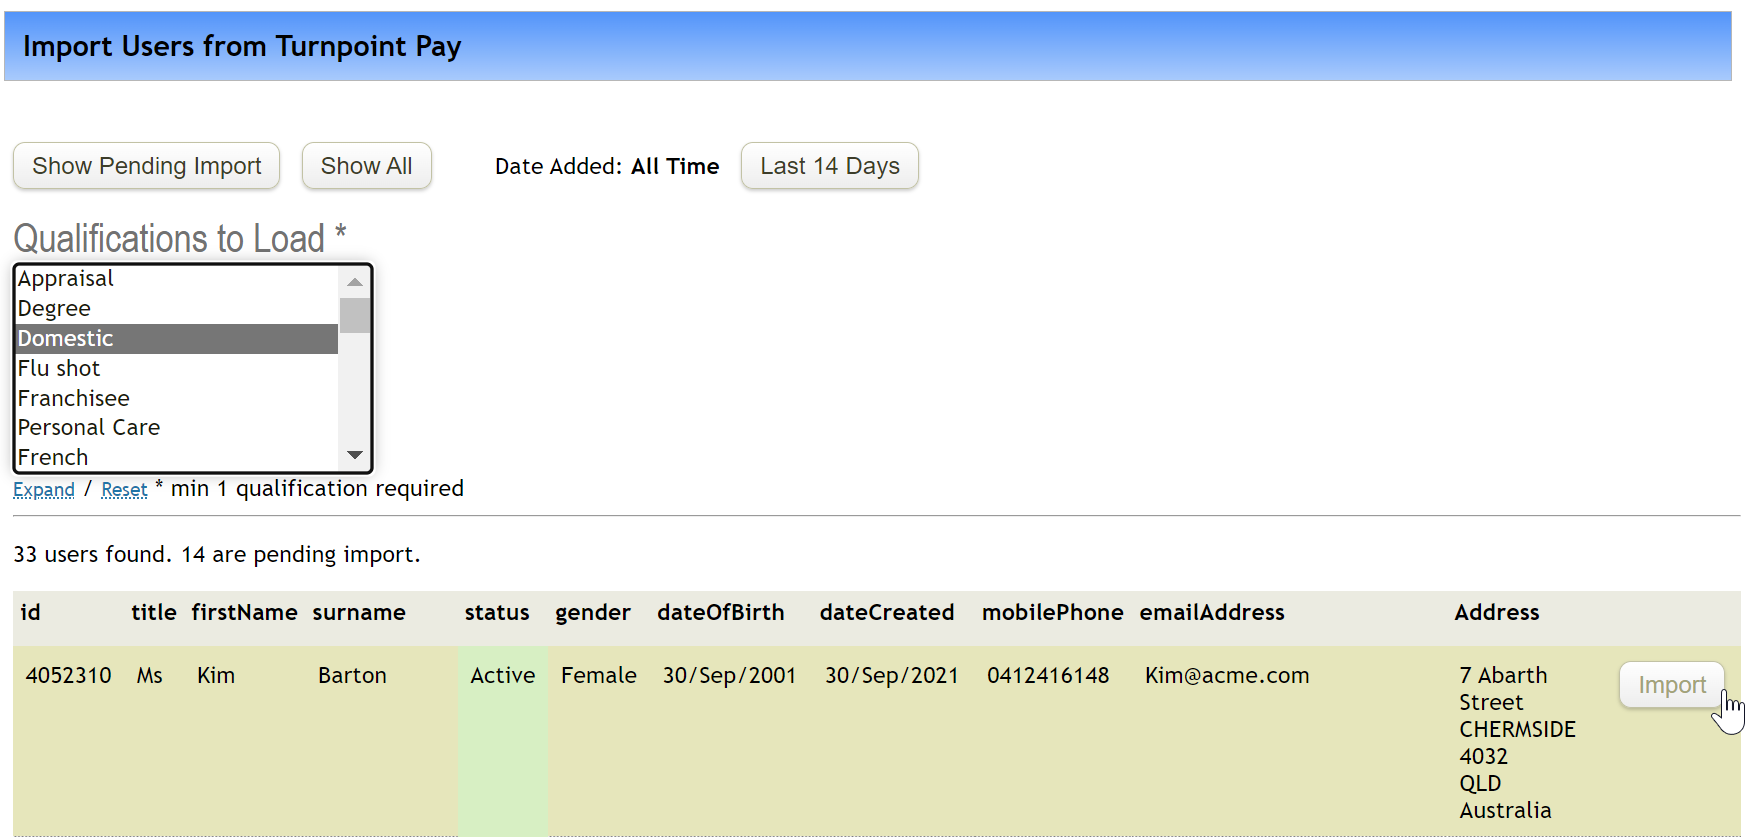This screenshot has height=837, width=1748.
Task: Click the surname column header
Action: 359,613
